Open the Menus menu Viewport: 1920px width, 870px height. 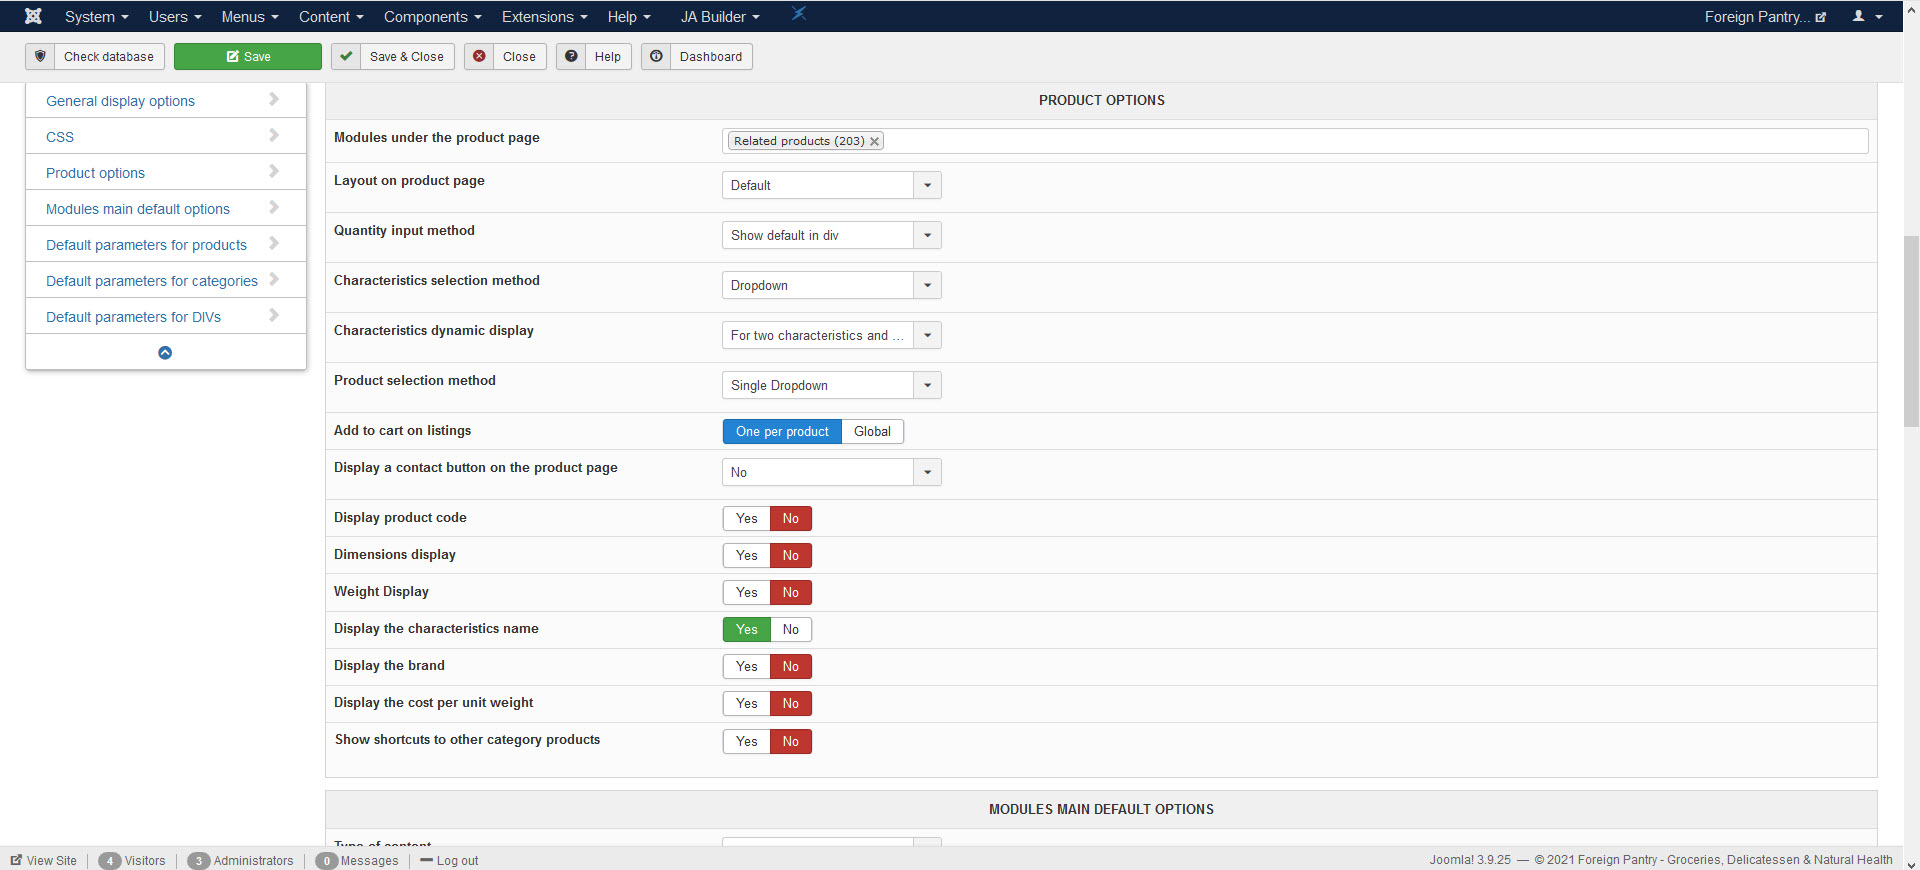click(250, 16)
